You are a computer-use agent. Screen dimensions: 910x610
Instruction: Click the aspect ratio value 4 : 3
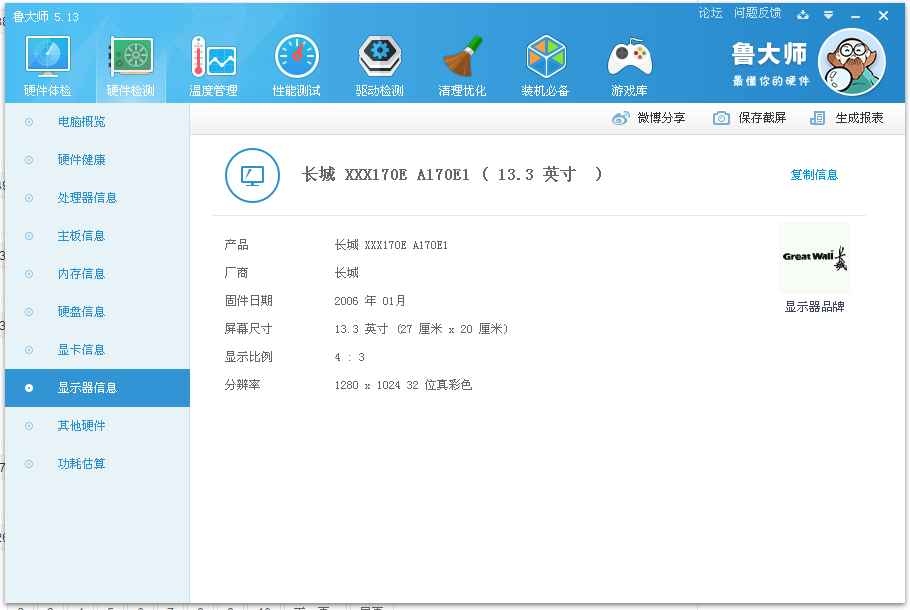point(349,357)
